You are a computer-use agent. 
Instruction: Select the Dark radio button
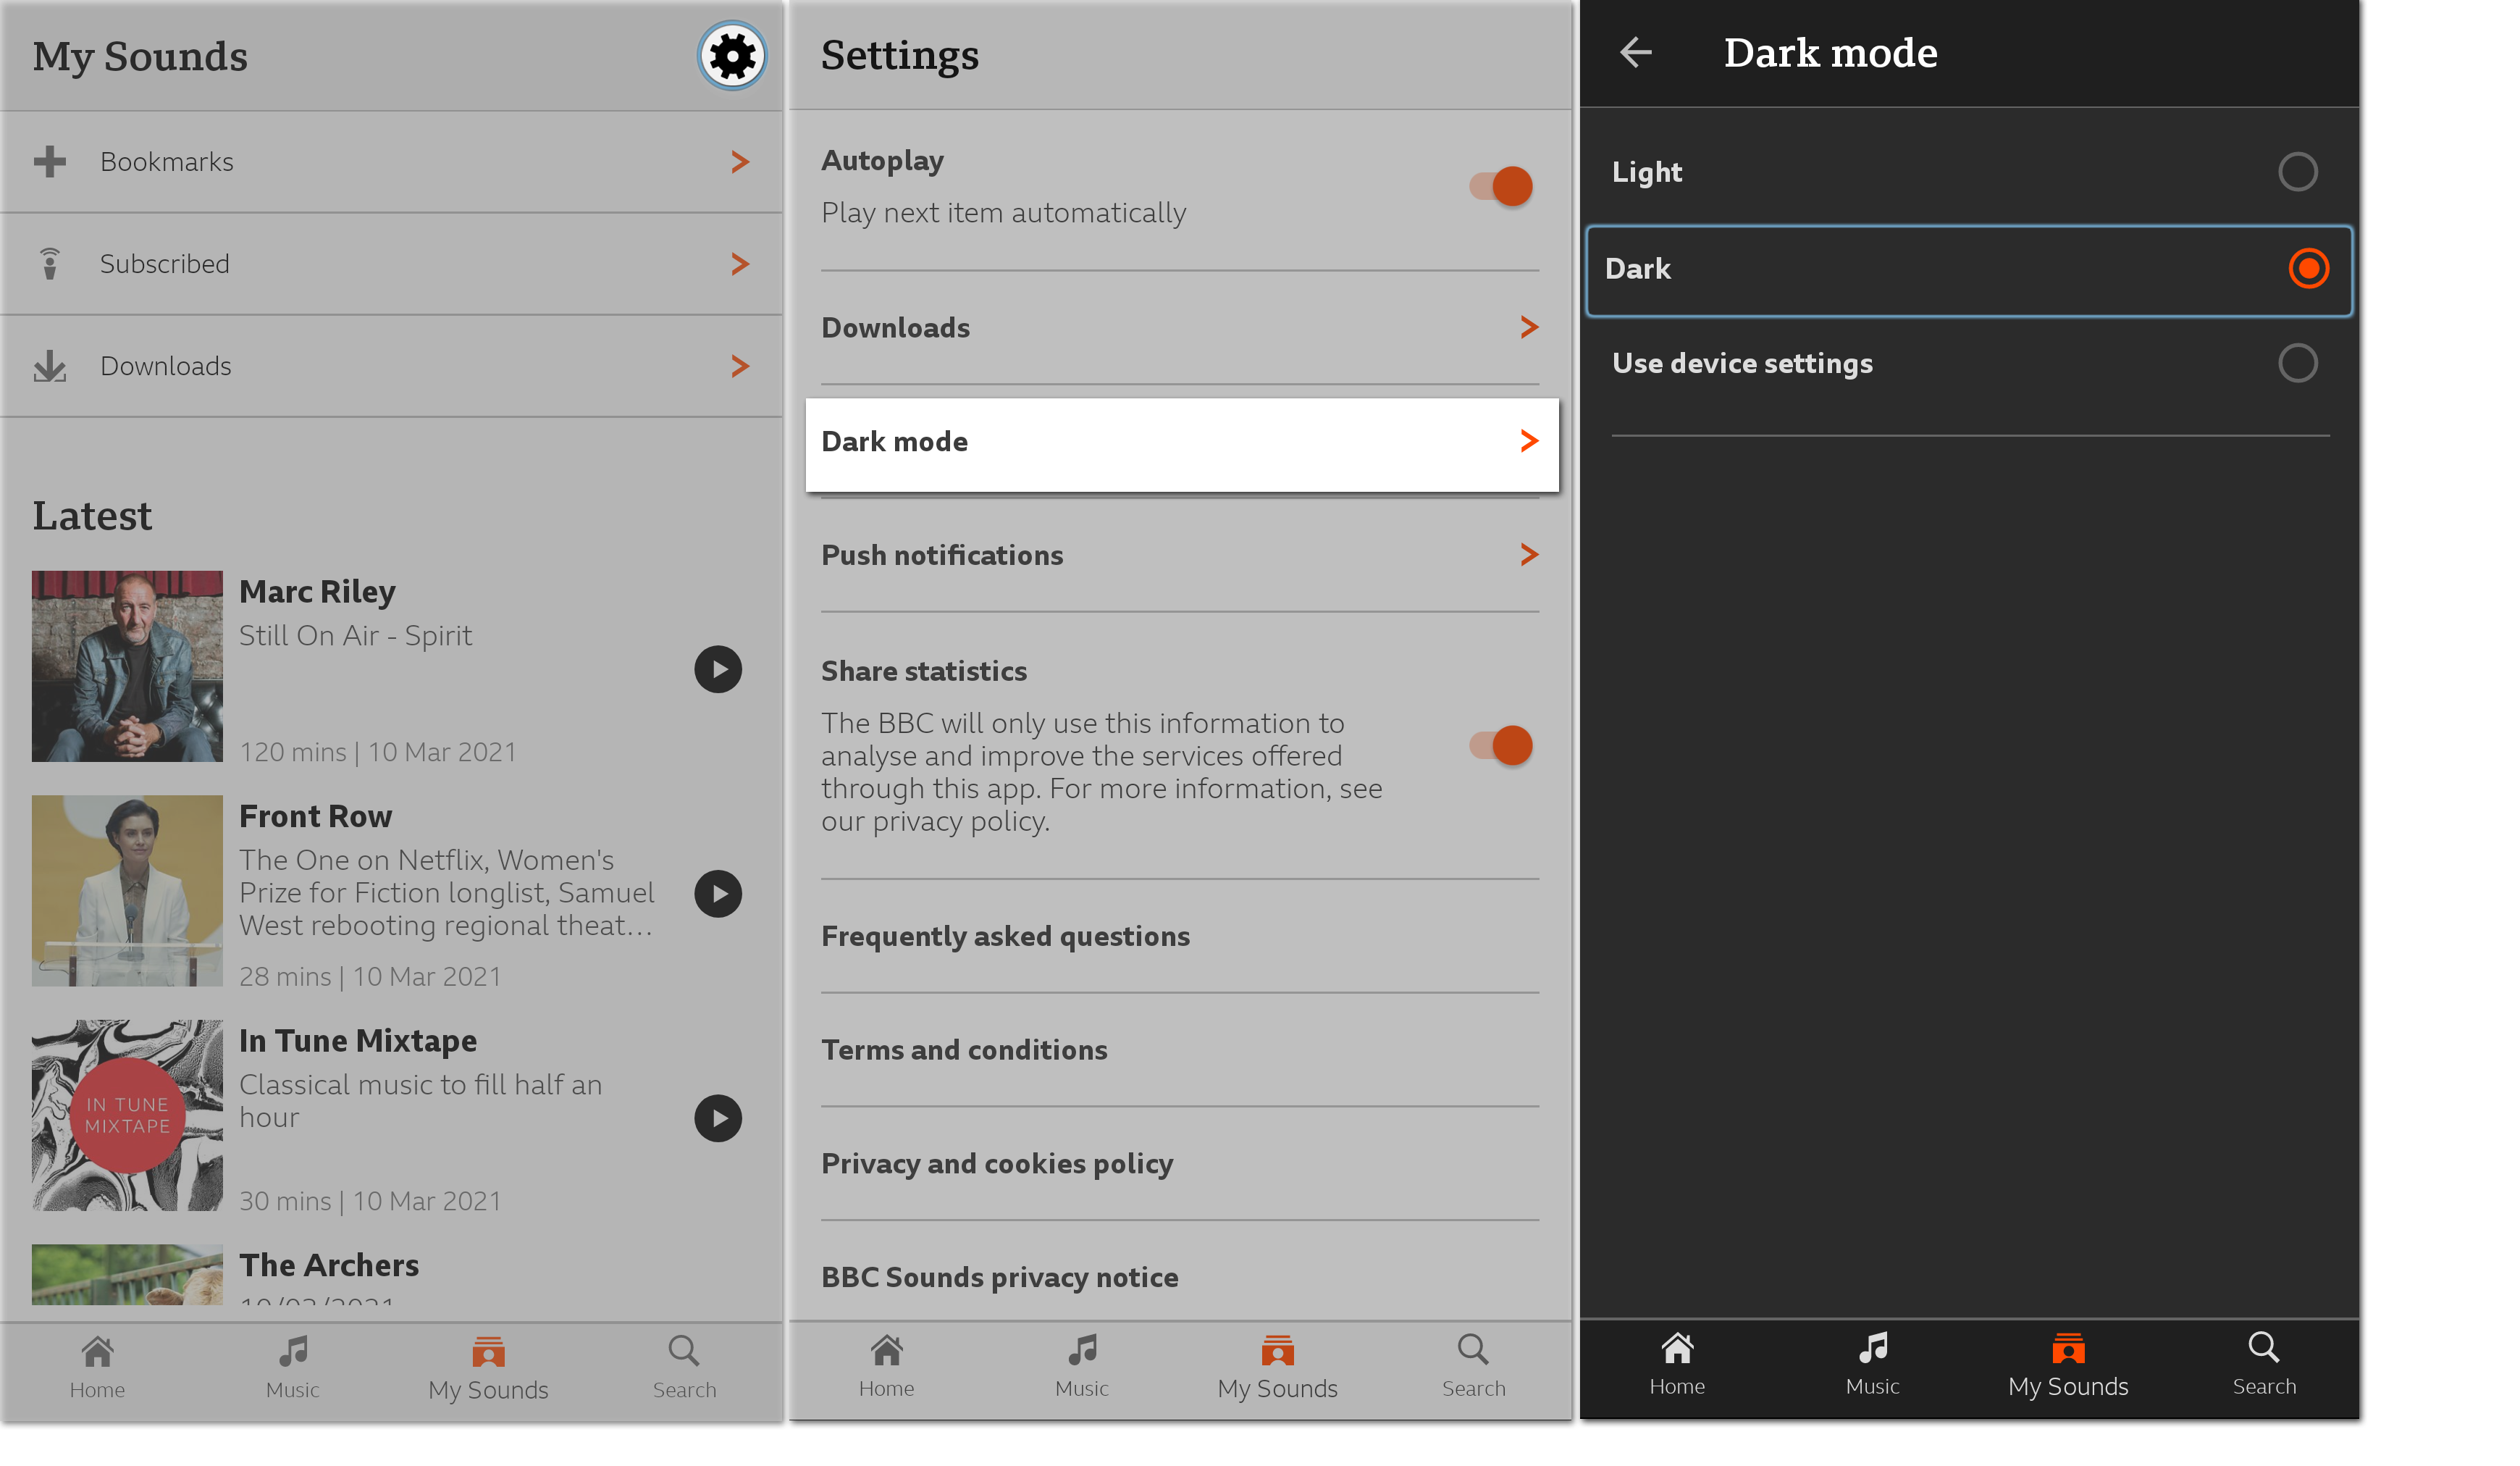(x=2308, y=268)
